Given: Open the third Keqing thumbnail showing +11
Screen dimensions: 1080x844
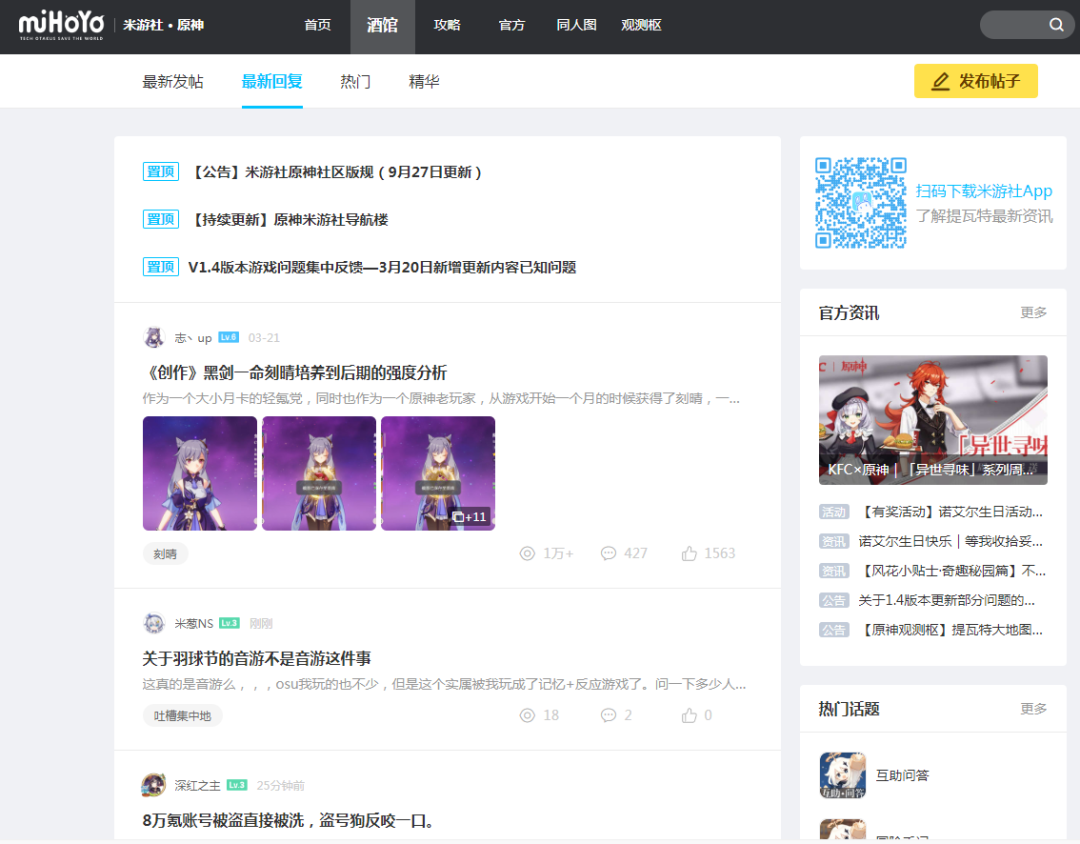Looking at the screenshot, I should (x=438, y=473).
